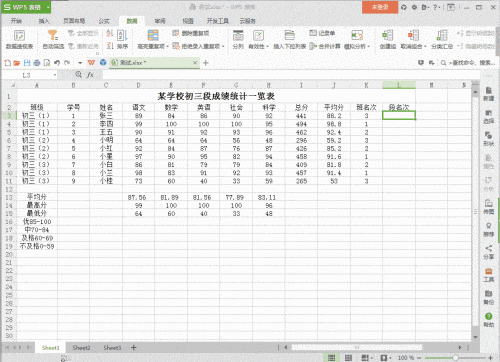This screenshot has height=362, width=500.
Task: Open the 审阅 ribbon tab
Action: pos(160,21)
